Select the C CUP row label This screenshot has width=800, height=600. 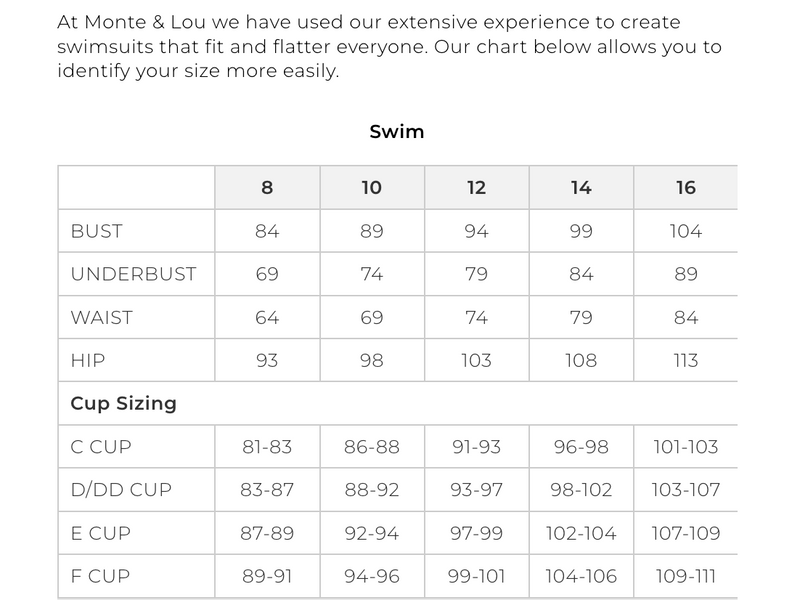click(x=101, y=447)
